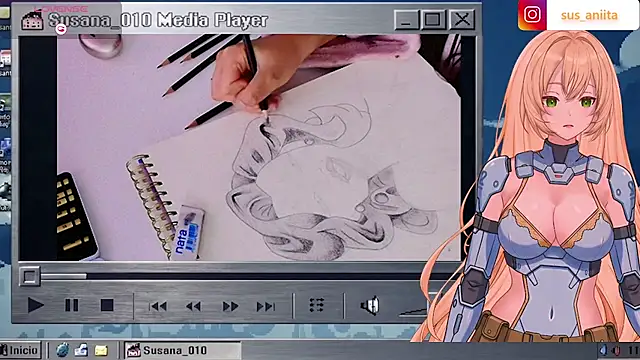Screen dimensions: 640x360
Task: Rewind the video
Action: [x=193, y=306]
